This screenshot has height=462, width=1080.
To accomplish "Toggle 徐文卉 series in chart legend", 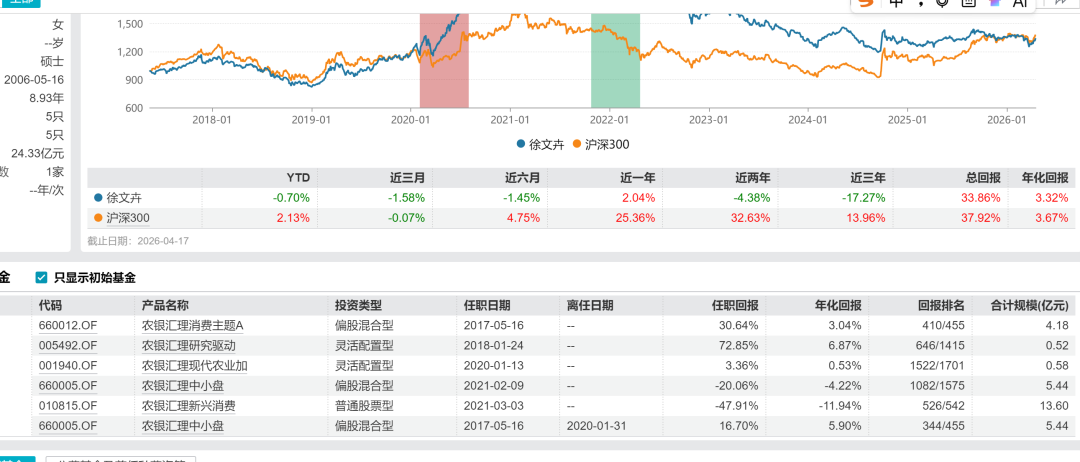I will [x=537, y=144].
